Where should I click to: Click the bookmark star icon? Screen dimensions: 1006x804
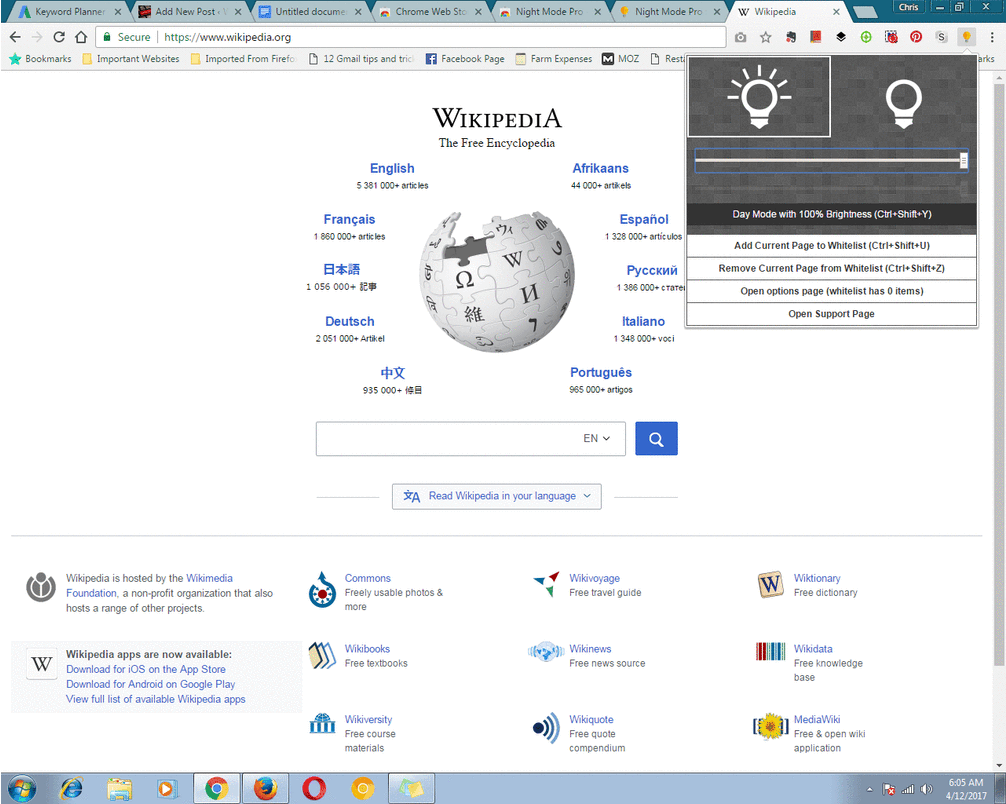tap(765, 37)
